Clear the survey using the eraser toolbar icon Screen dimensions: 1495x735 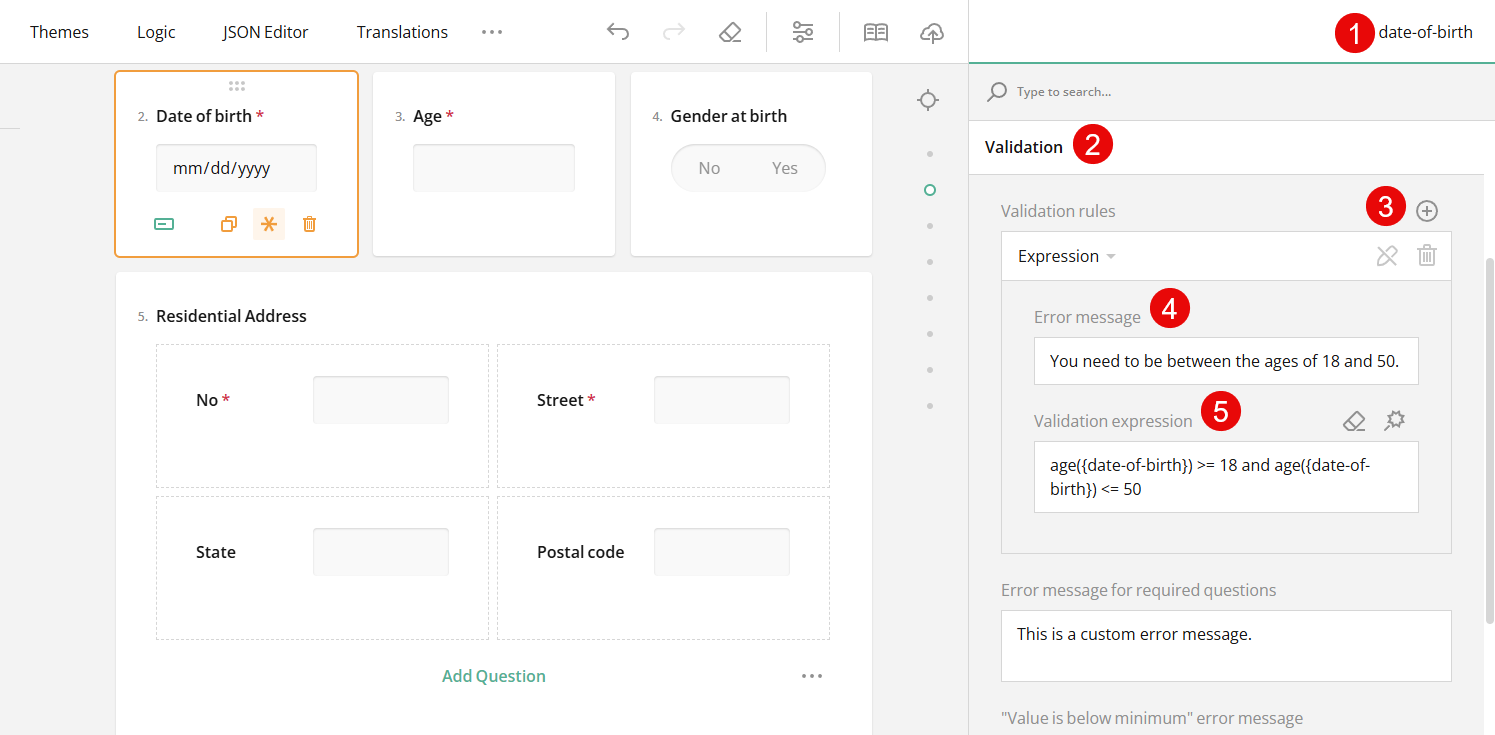[x=730, y=31]
